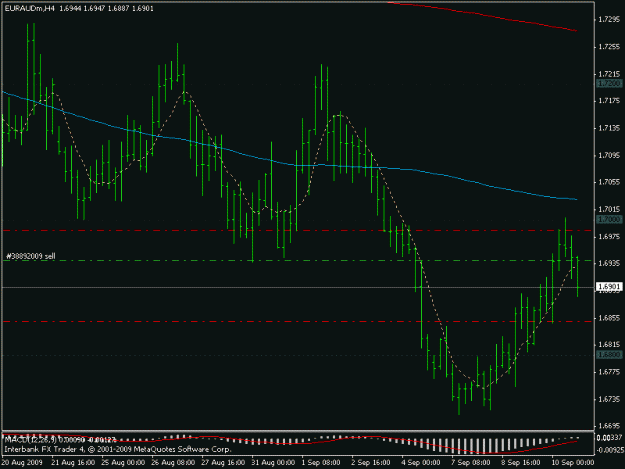Click the 20 Aug 2009 date label
The height and width of the screenshot is (469, 625).
[22, 463]
